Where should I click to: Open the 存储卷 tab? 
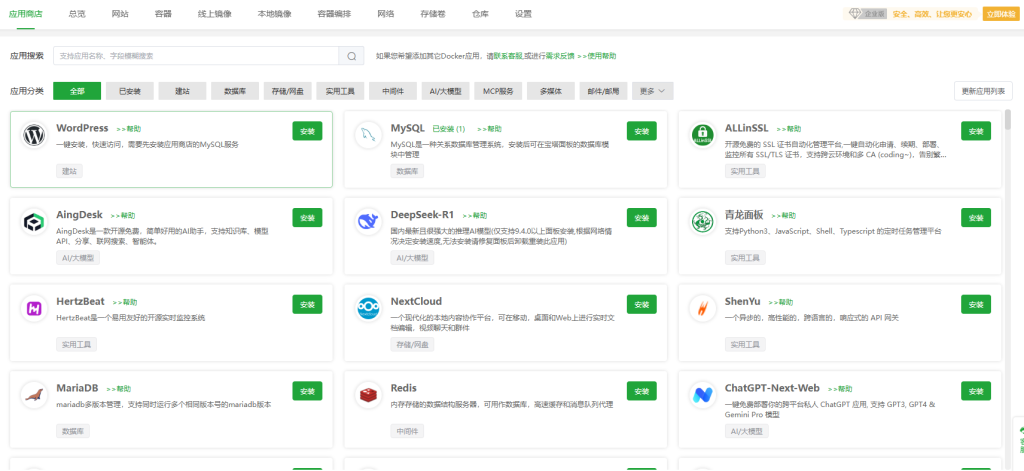coord(433,14)
